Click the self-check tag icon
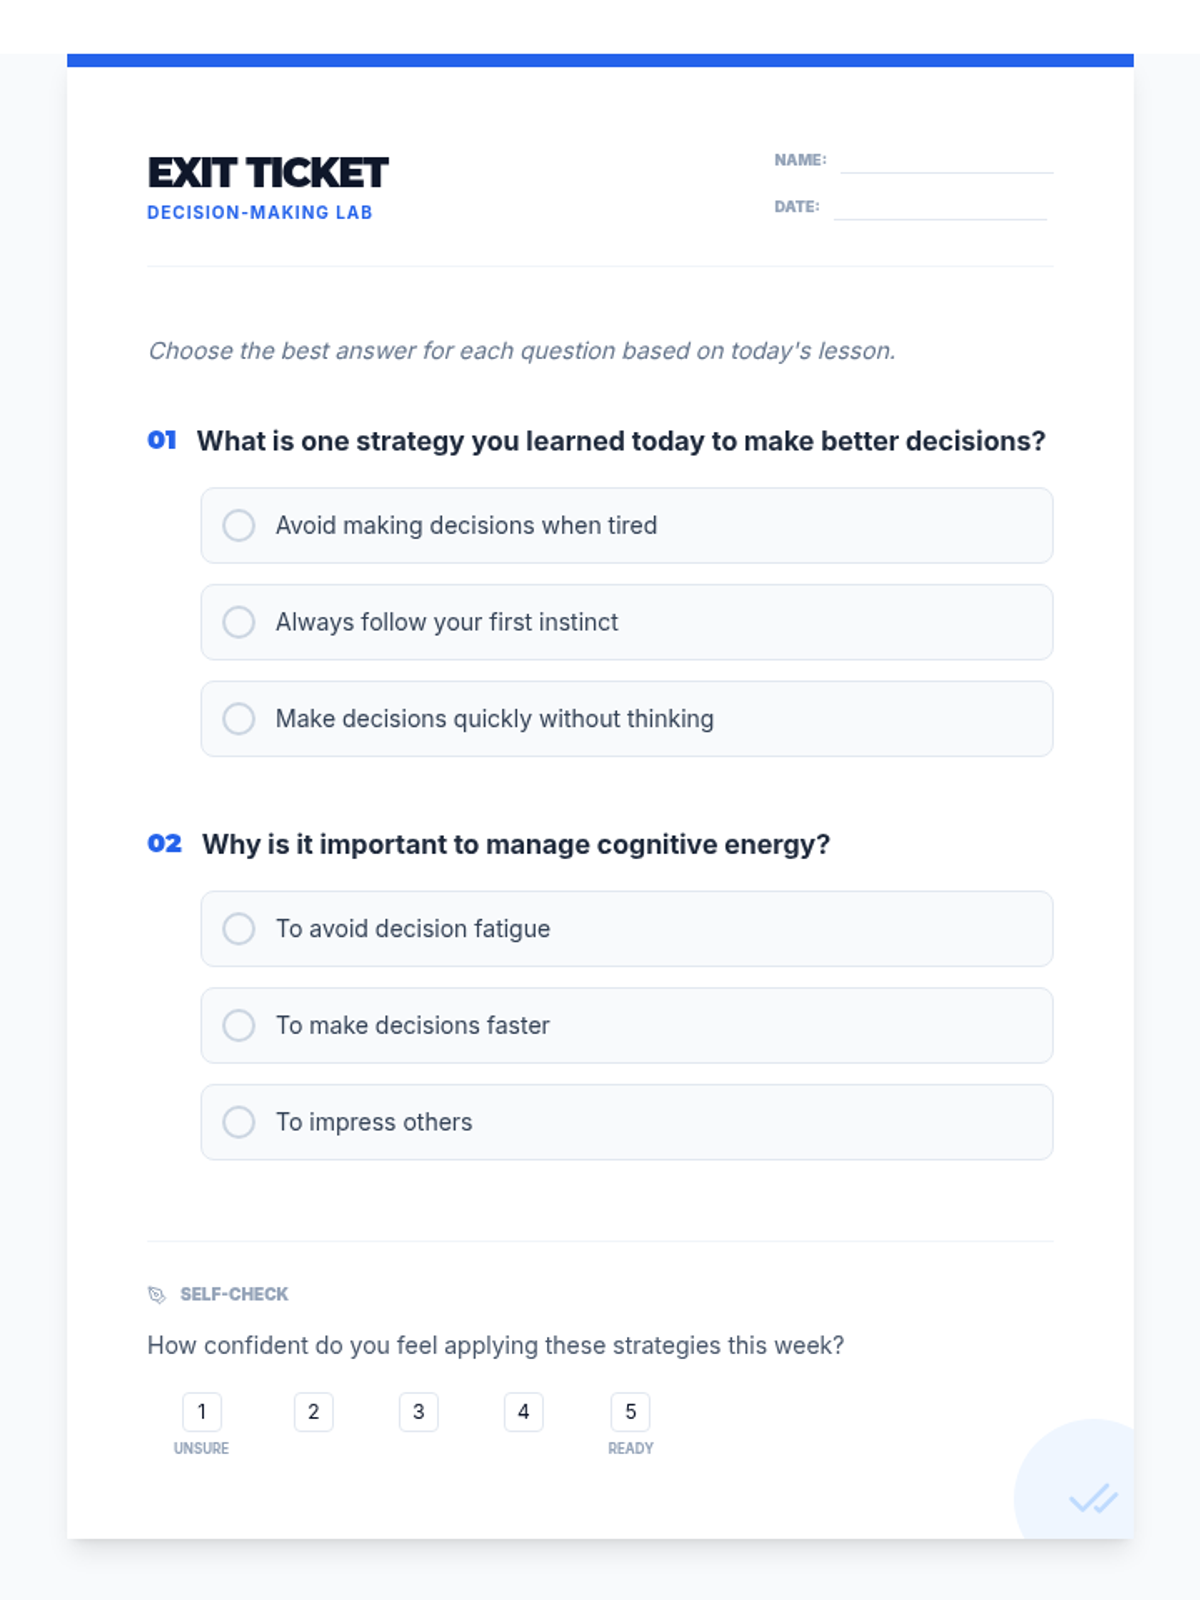This screenshot has height=1600, width=1200. coord(157,1295)
